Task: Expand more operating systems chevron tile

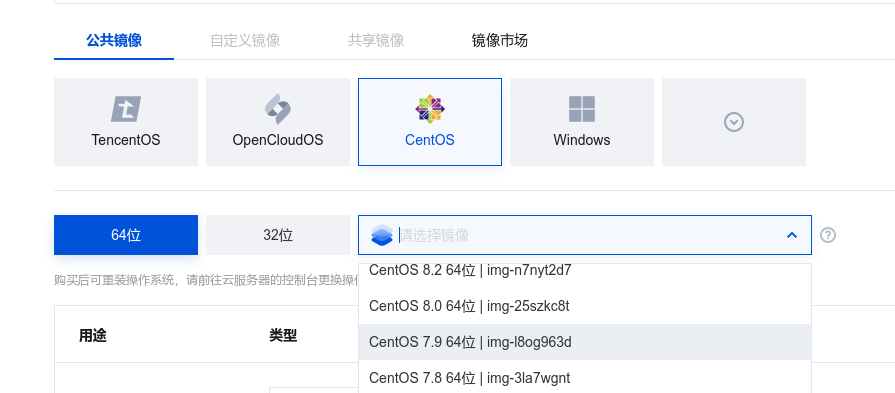Action: click(734, 122)
